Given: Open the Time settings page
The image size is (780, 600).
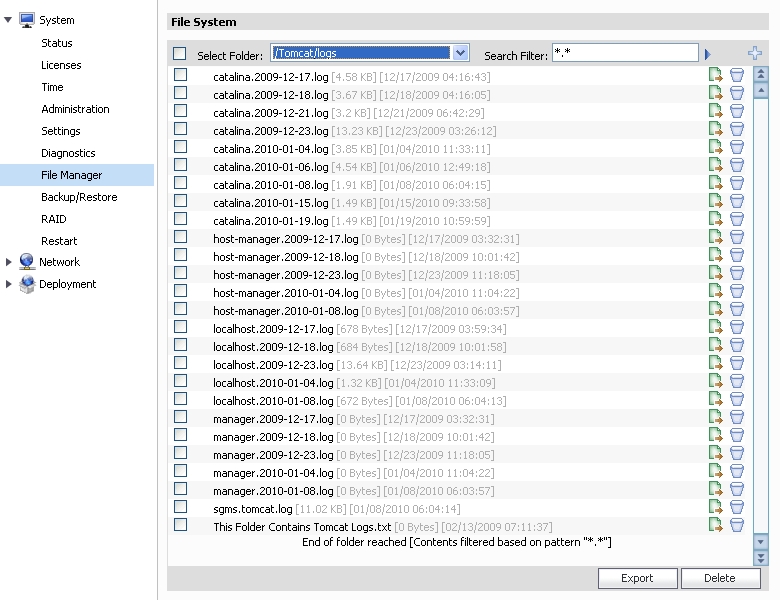Looking at the screenshot, I should coord(52,87).
